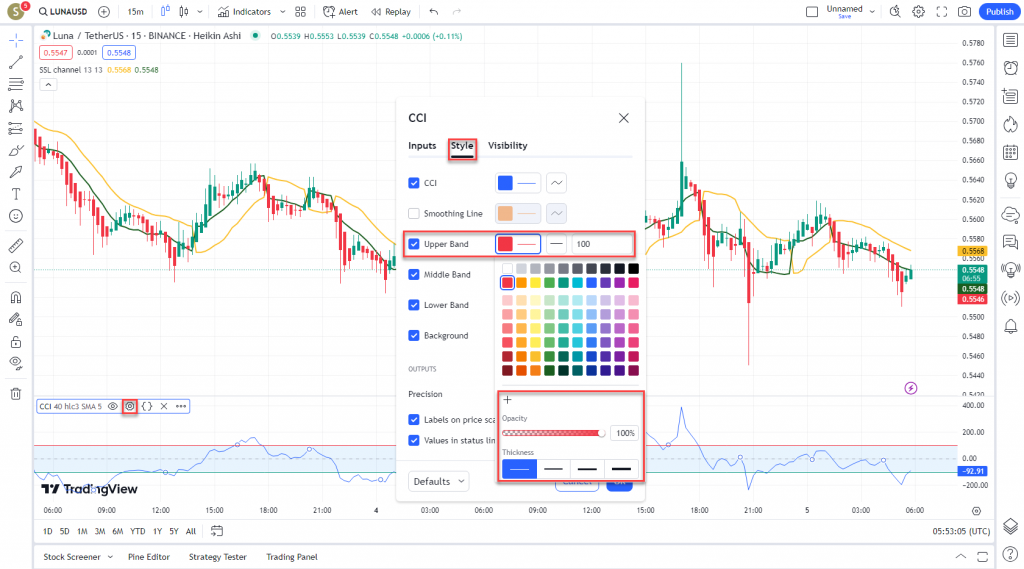Uncheck the Middle Band checkbox
Viewport: 1024px width, 569px height.
(x=413, y=274)
